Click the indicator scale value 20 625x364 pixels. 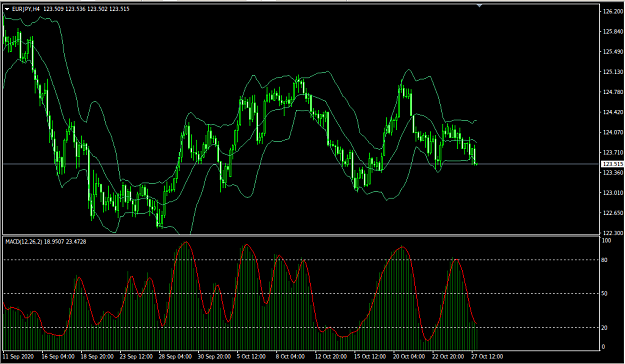(x=605, y=327)
